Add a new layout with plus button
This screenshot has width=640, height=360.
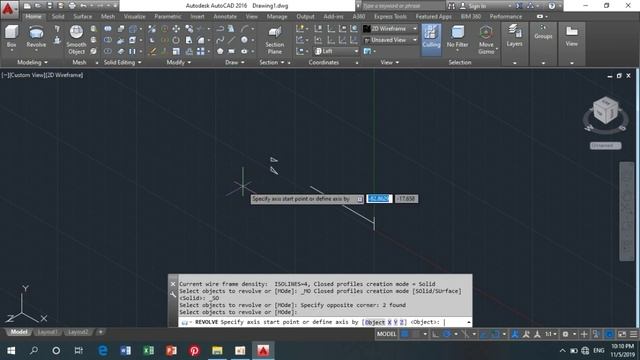click(100, 332)
